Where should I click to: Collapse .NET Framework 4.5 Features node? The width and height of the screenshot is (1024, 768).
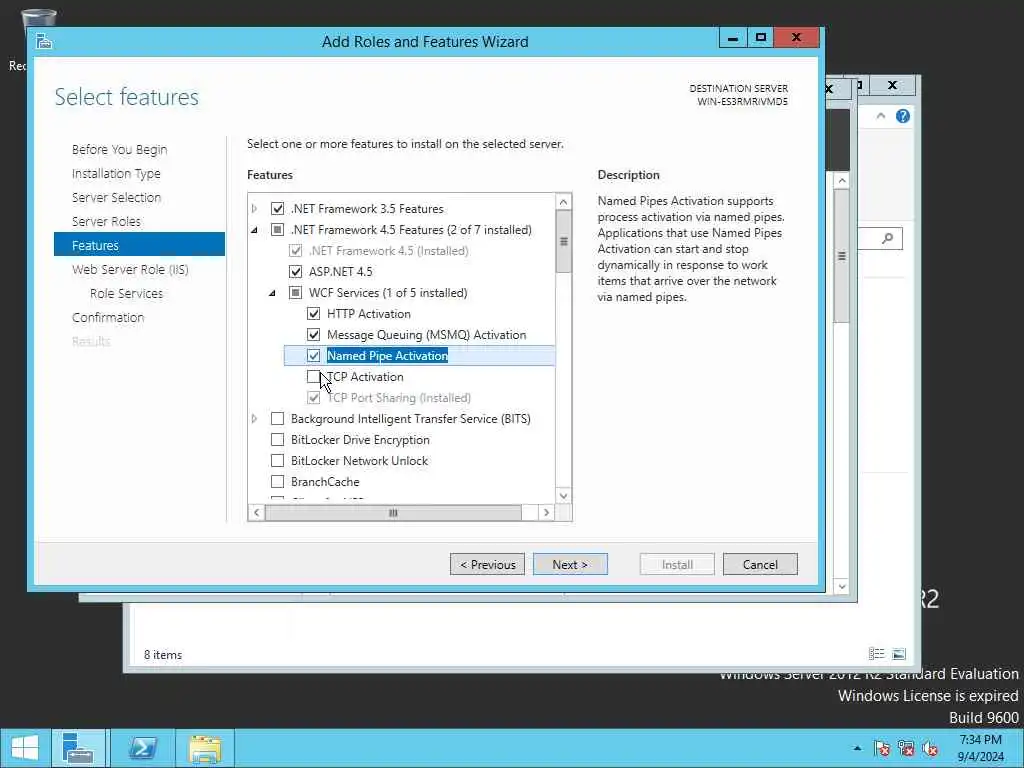pyautogui.click(x=255, y=230)
